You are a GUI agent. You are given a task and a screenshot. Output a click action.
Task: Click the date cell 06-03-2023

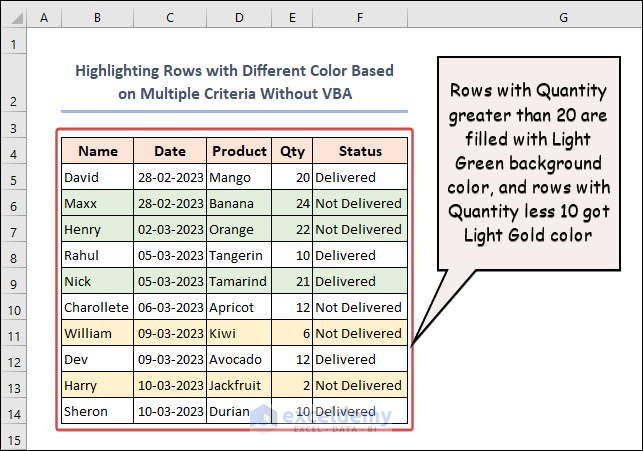pyautogui.click(x=170, y=307)
